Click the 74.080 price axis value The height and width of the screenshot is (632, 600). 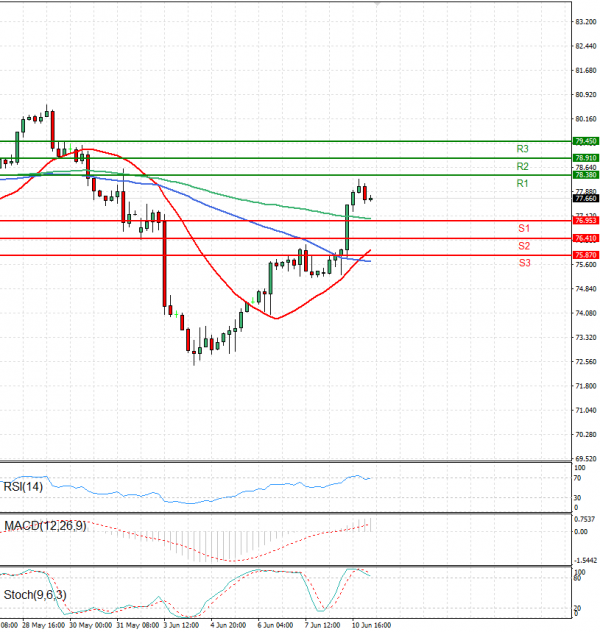(585, 313)
